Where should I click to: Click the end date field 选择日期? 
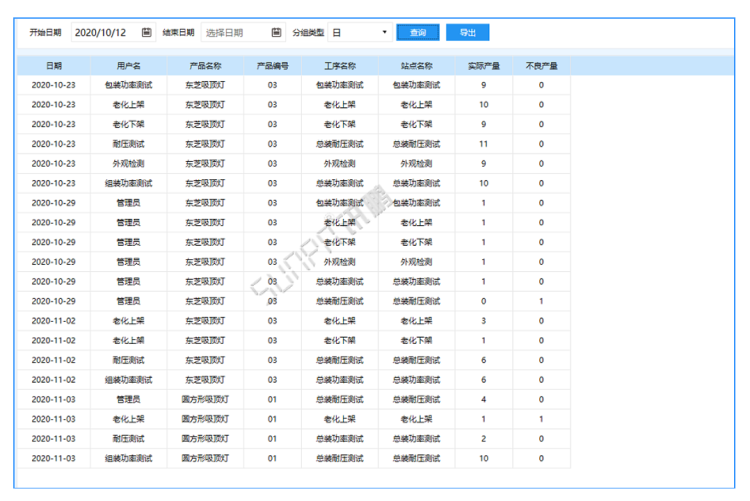(x=234, y=32)
